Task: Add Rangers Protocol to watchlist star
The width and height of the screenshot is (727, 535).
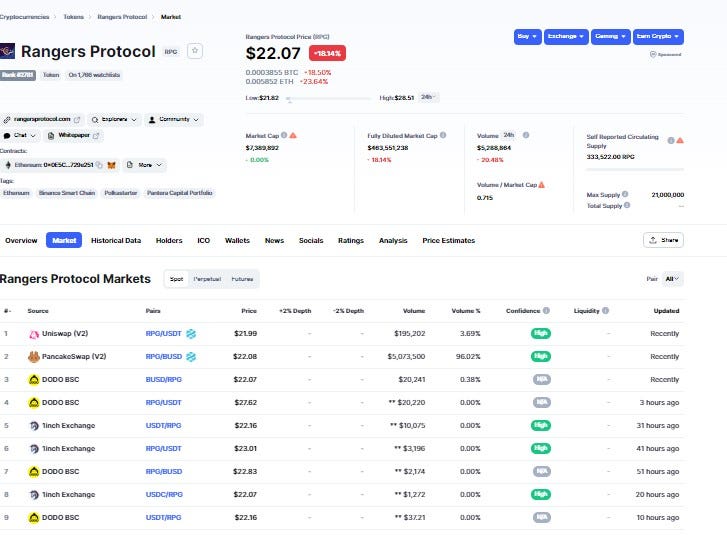Action: 195,51
